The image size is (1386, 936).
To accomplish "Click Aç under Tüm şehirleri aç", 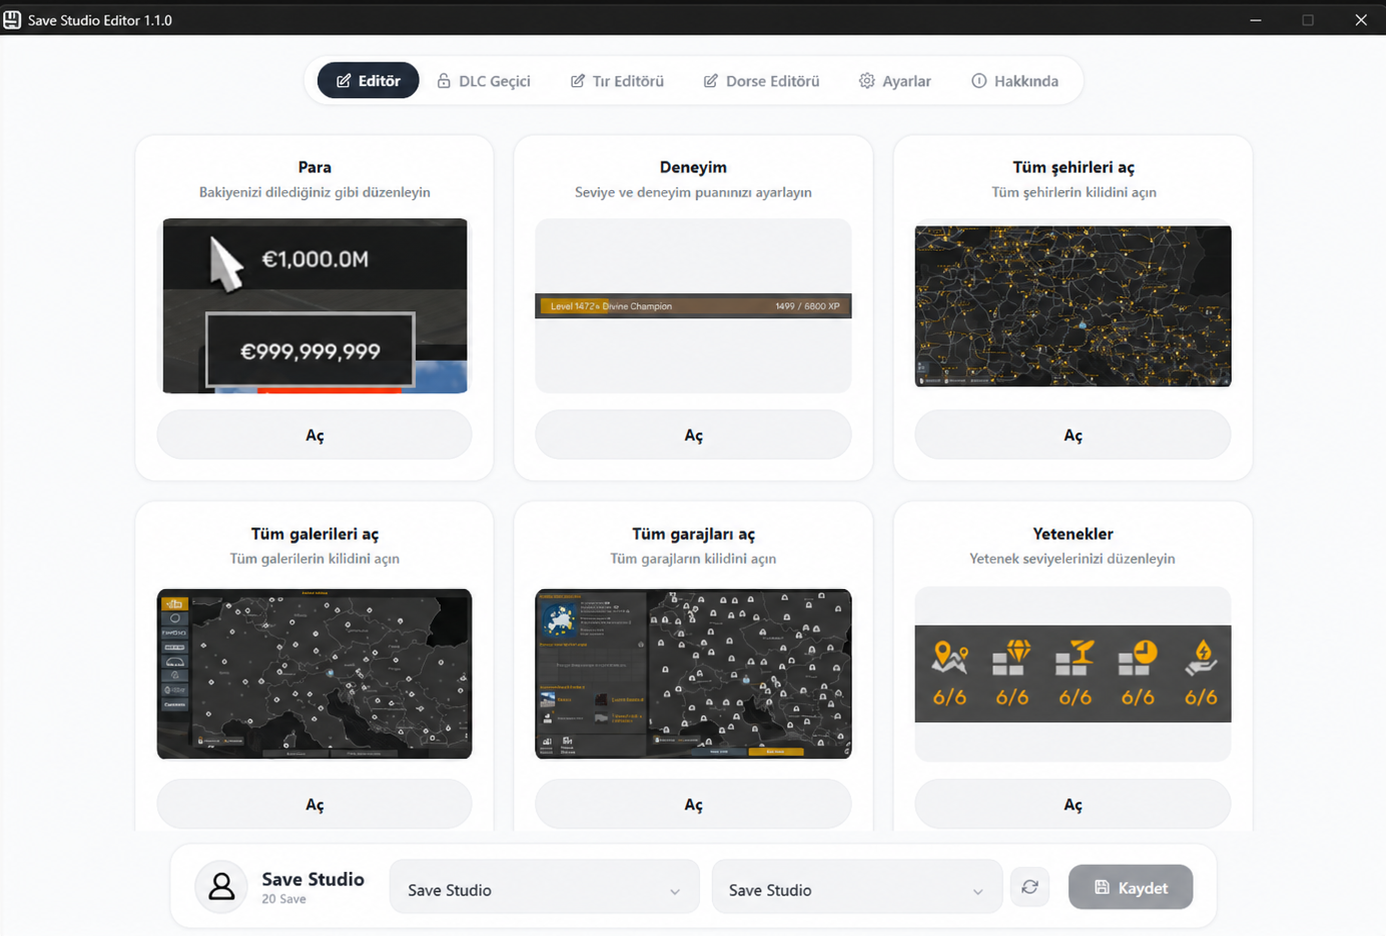I will [x=1073, y=435].
